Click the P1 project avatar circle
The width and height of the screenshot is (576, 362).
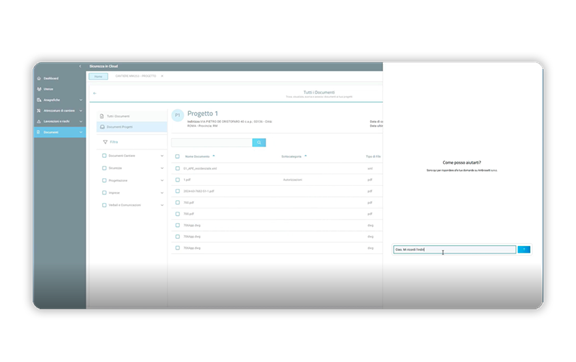point(177,115)
